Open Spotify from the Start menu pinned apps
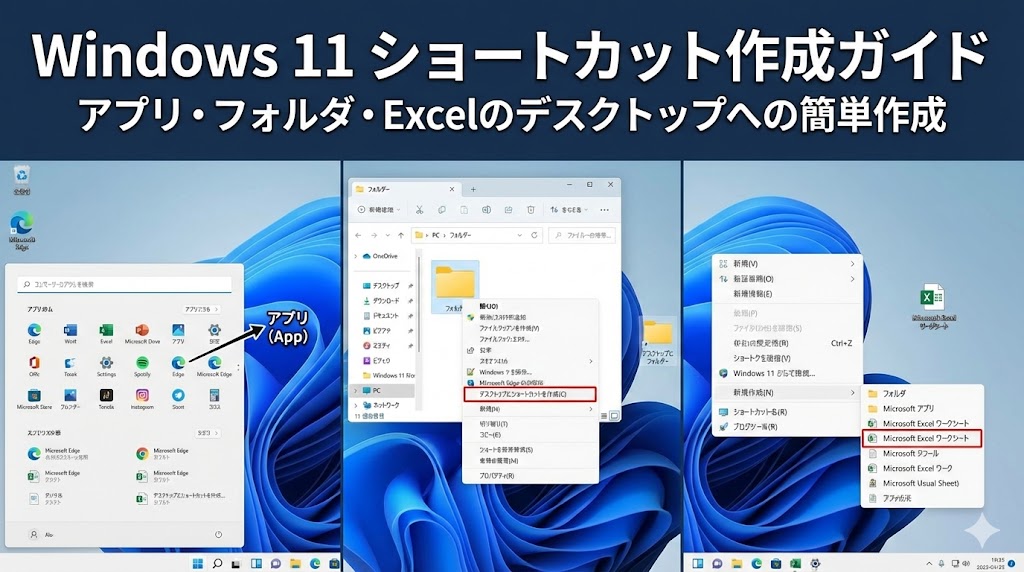The width and height of the screenshot is (1024, 572). [x=142, y=363]
